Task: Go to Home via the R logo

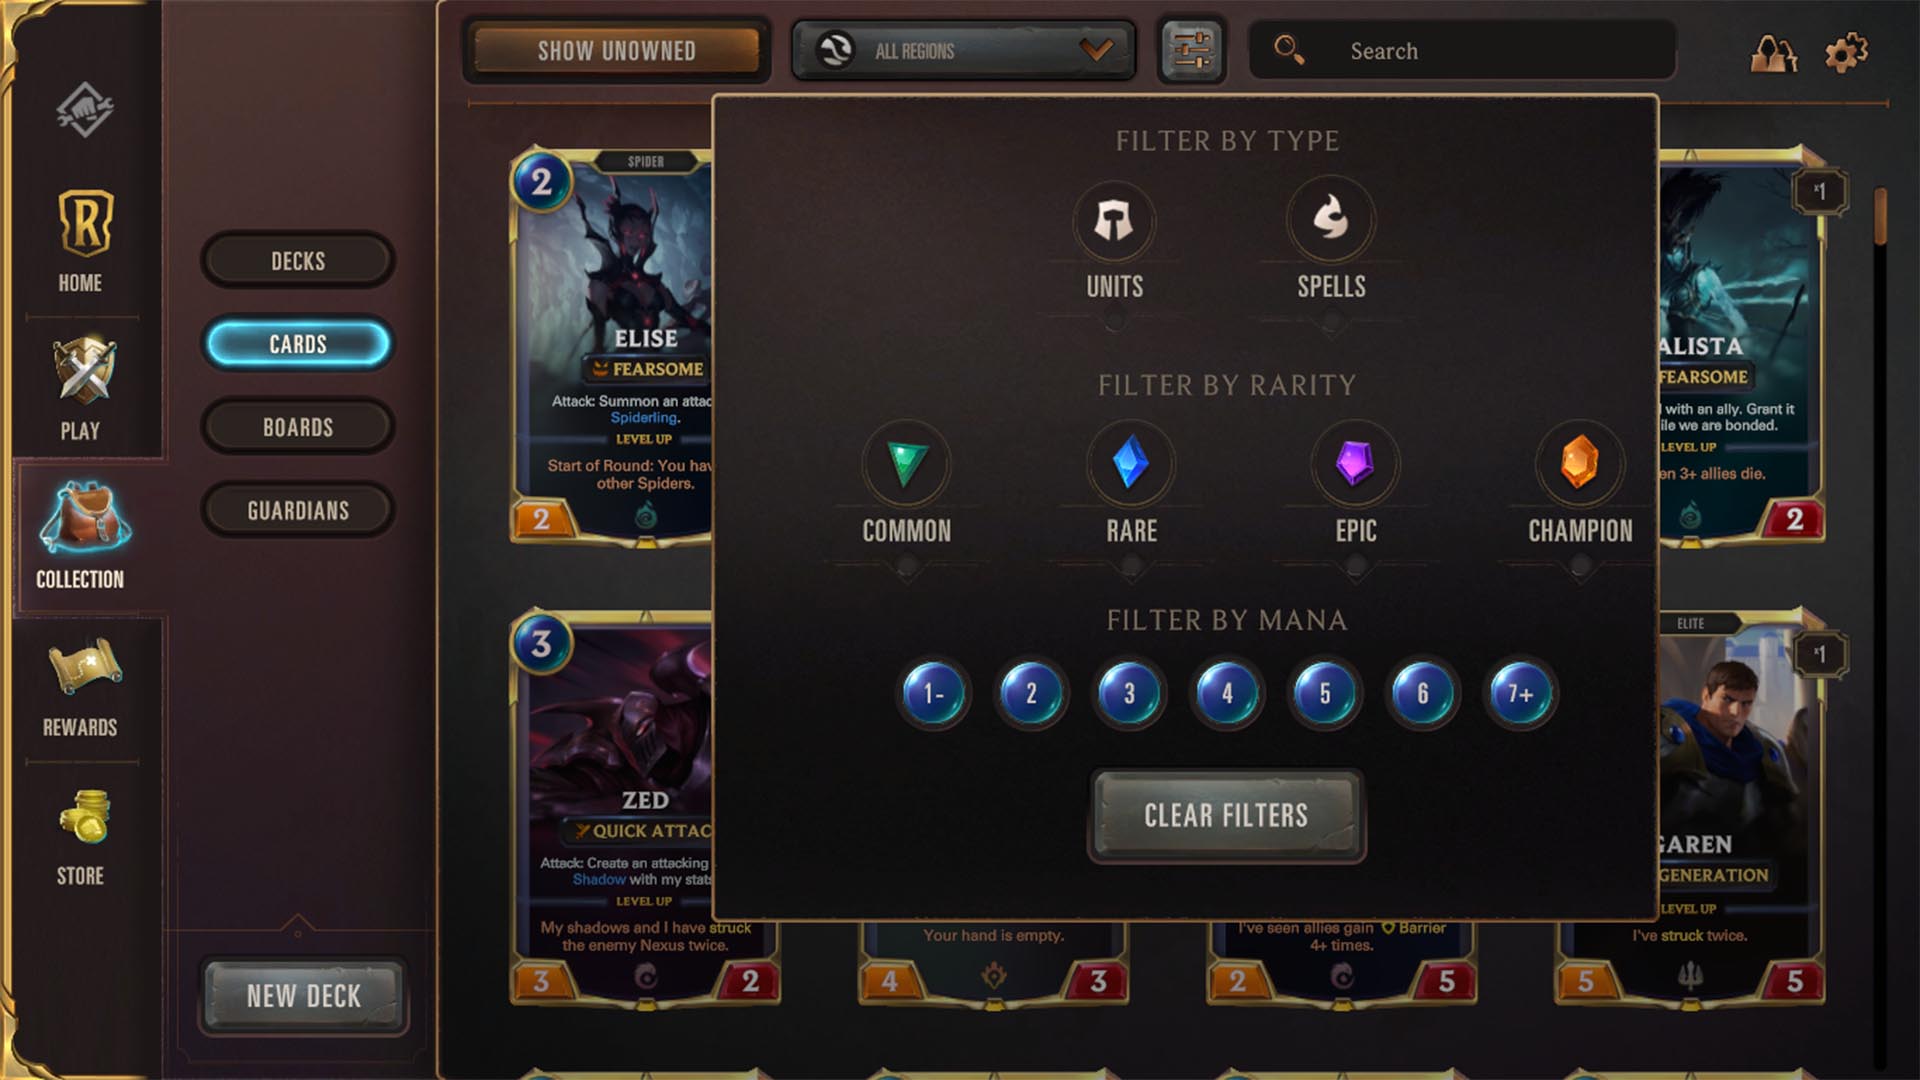Action: click(x=85, y=222)
